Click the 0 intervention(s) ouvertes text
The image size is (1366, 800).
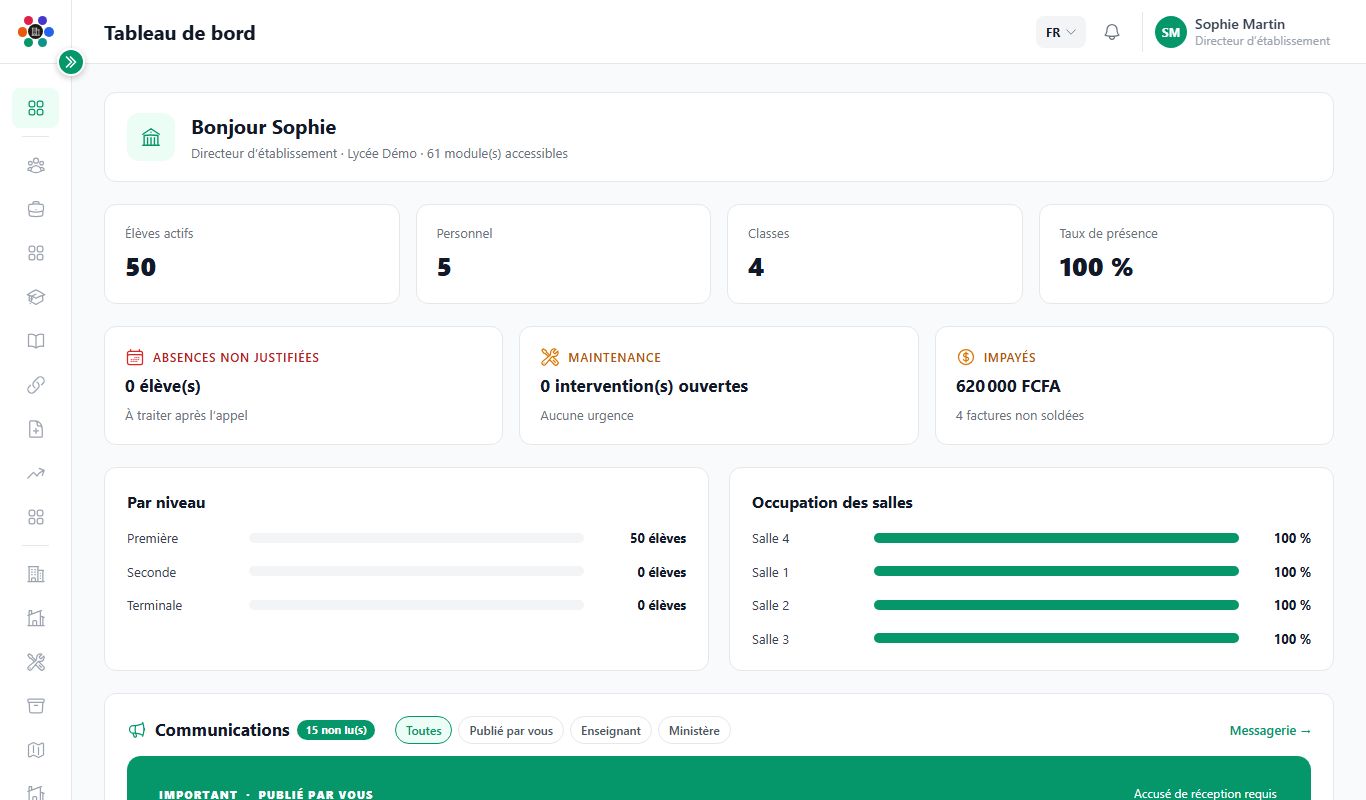point(644,386)
